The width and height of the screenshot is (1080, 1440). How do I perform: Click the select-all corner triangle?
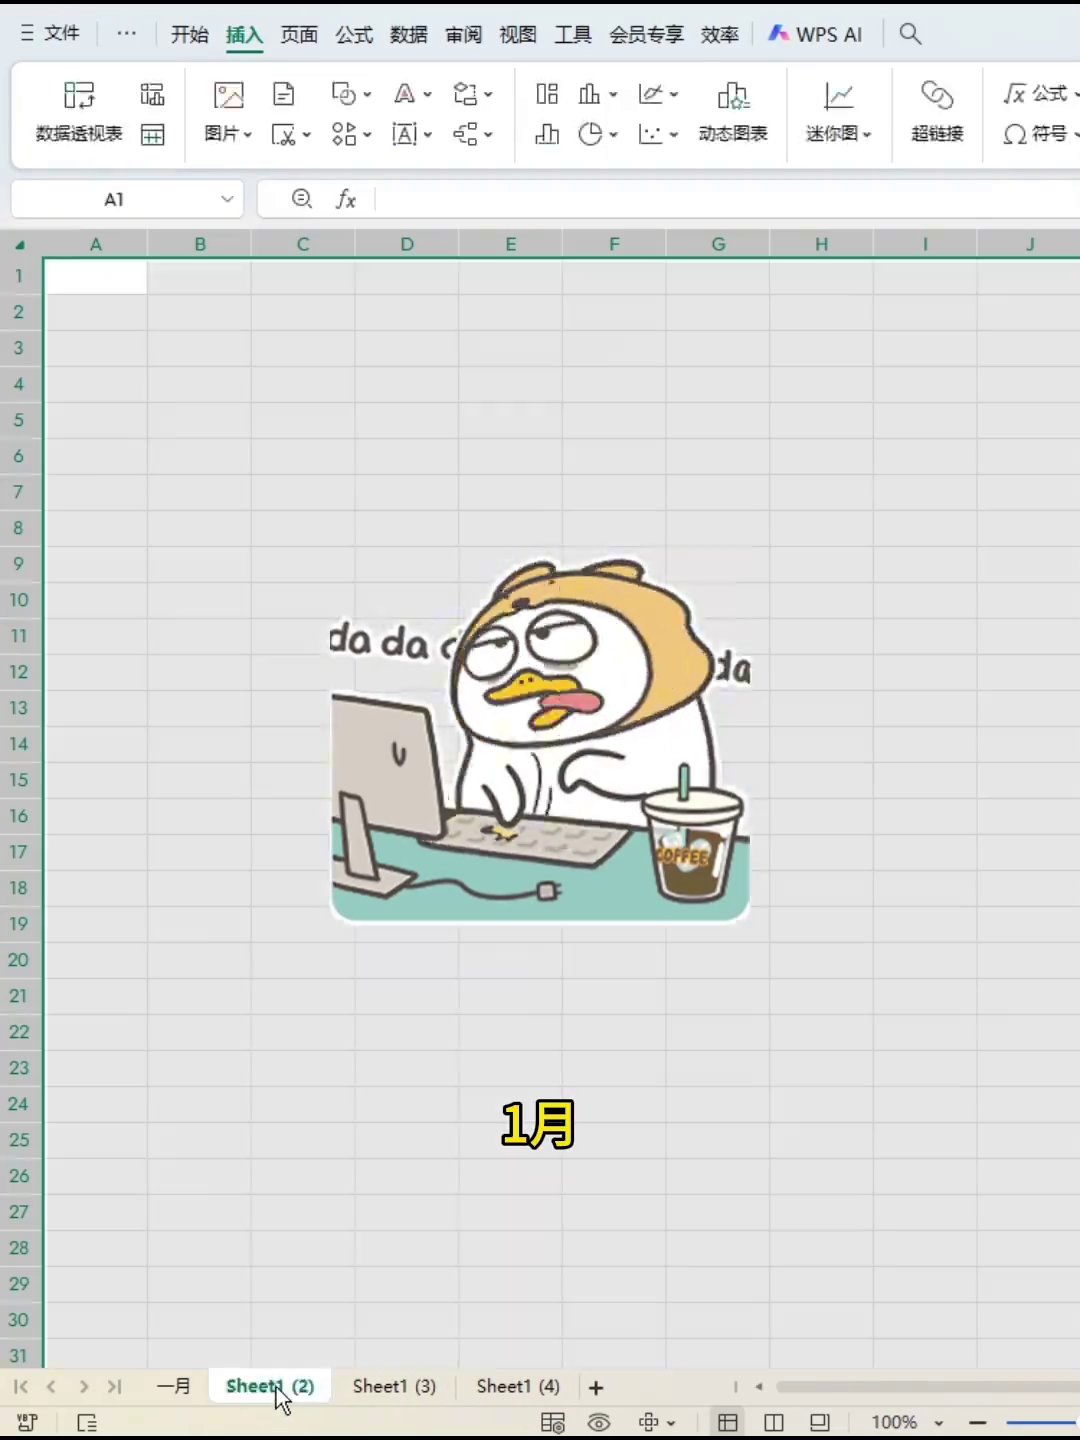pos(20,244)
